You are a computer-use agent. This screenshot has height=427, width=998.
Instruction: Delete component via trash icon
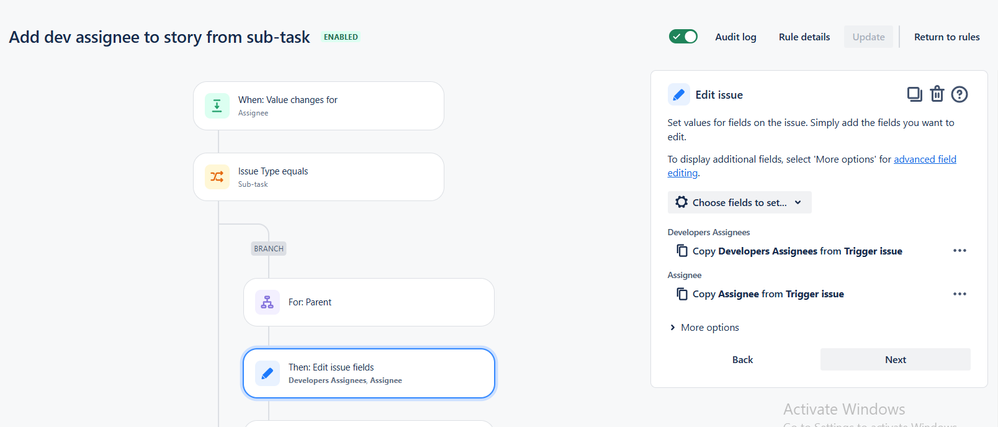[937, 95]
